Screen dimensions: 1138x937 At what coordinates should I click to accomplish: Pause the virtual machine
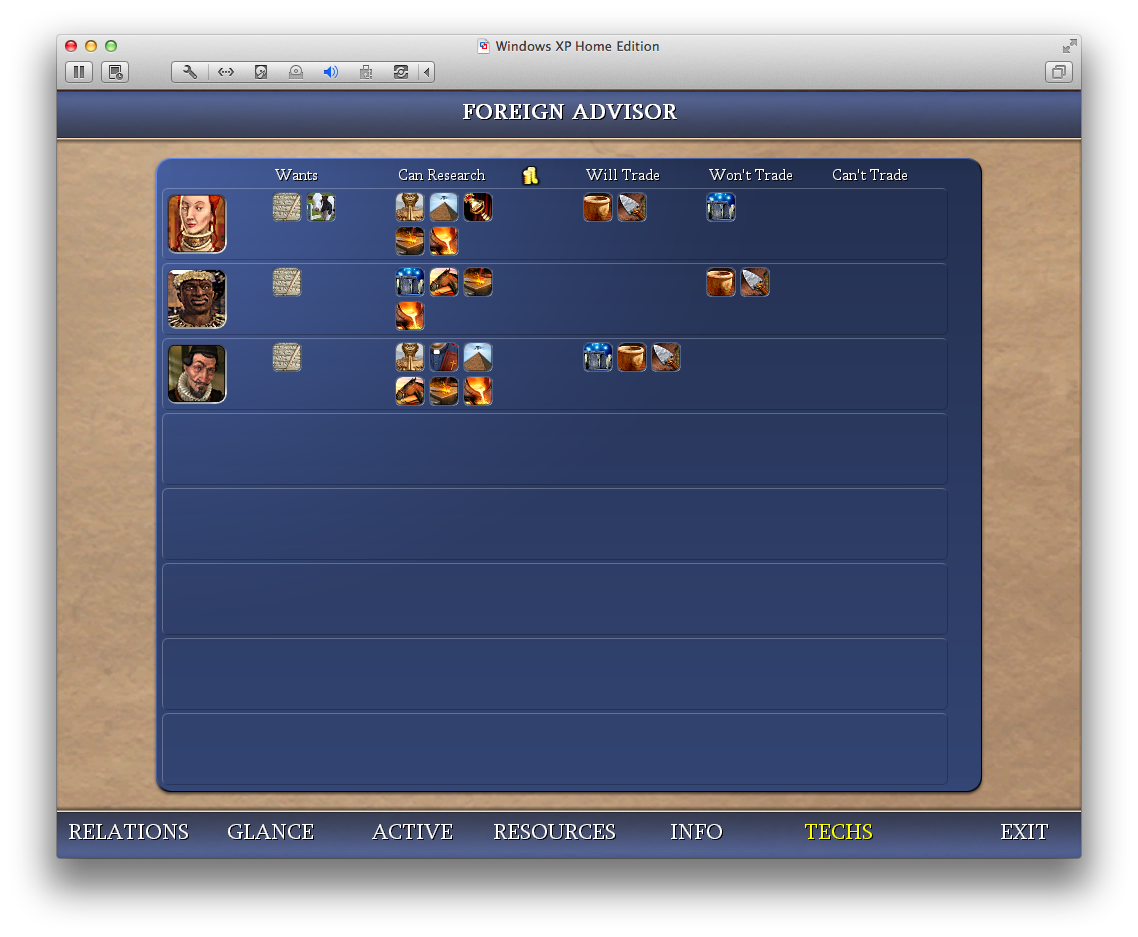pos(79,72)
